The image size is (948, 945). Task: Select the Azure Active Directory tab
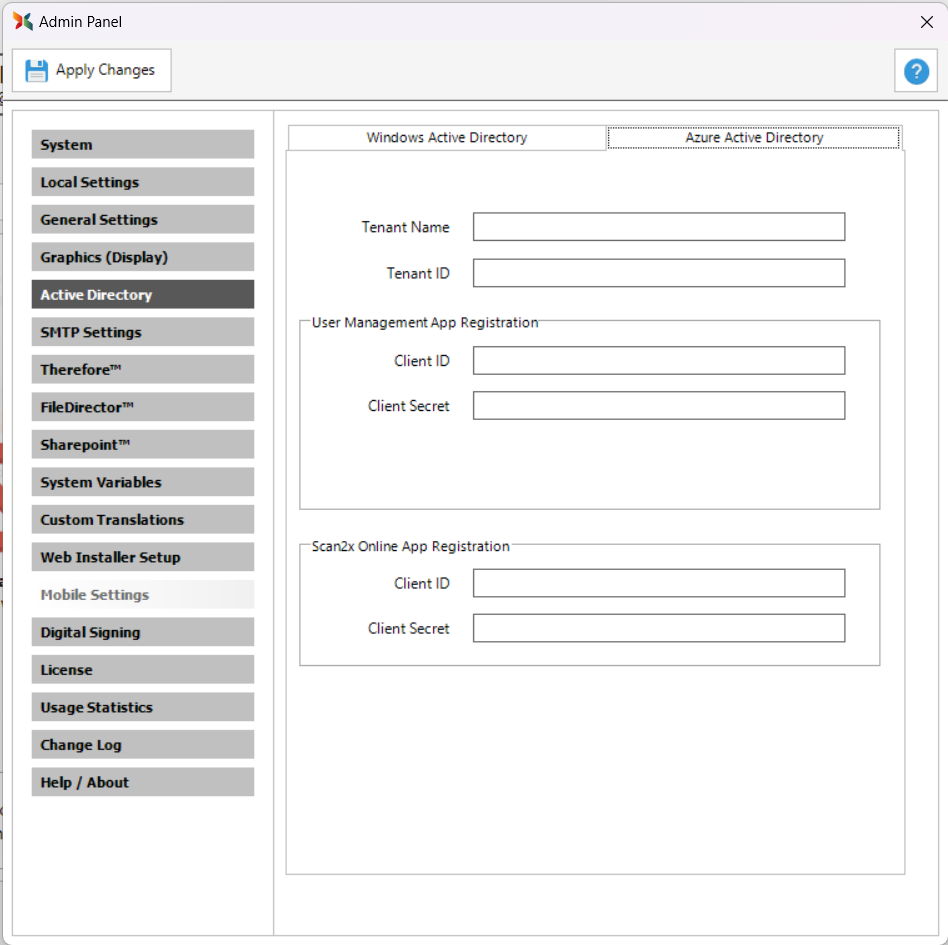click(x=754, y=138)
